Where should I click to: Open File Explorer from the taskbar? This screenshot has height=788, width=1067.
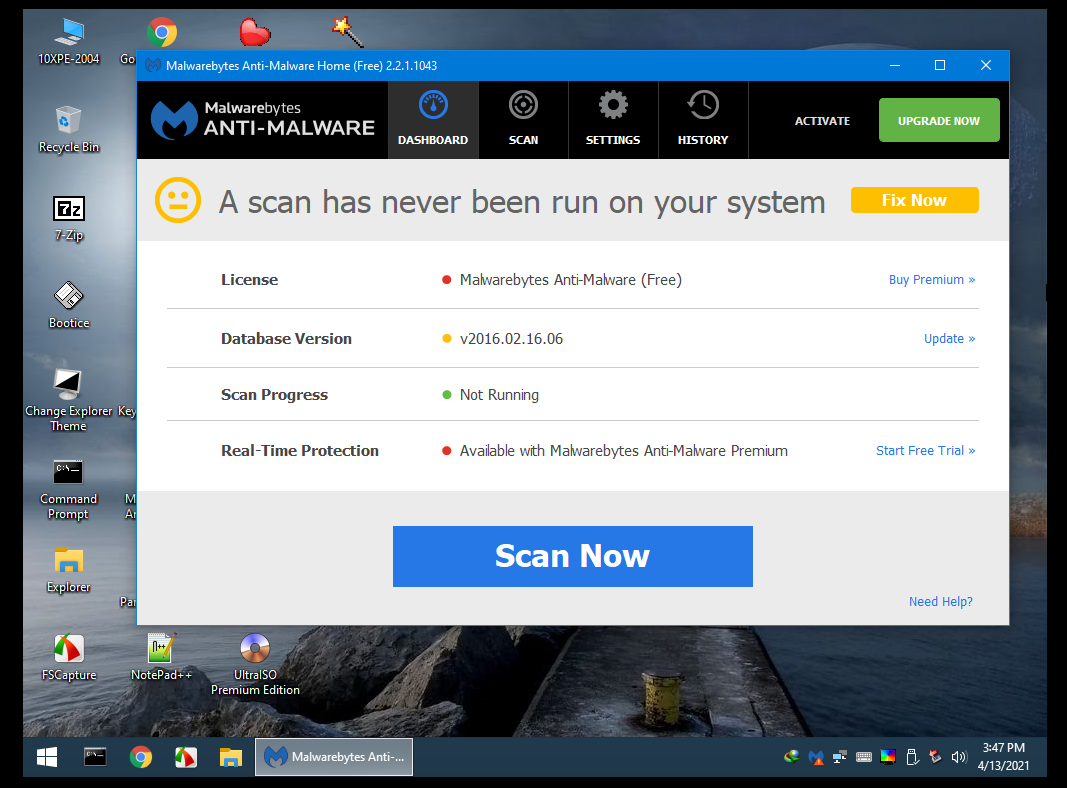[231, 757]
